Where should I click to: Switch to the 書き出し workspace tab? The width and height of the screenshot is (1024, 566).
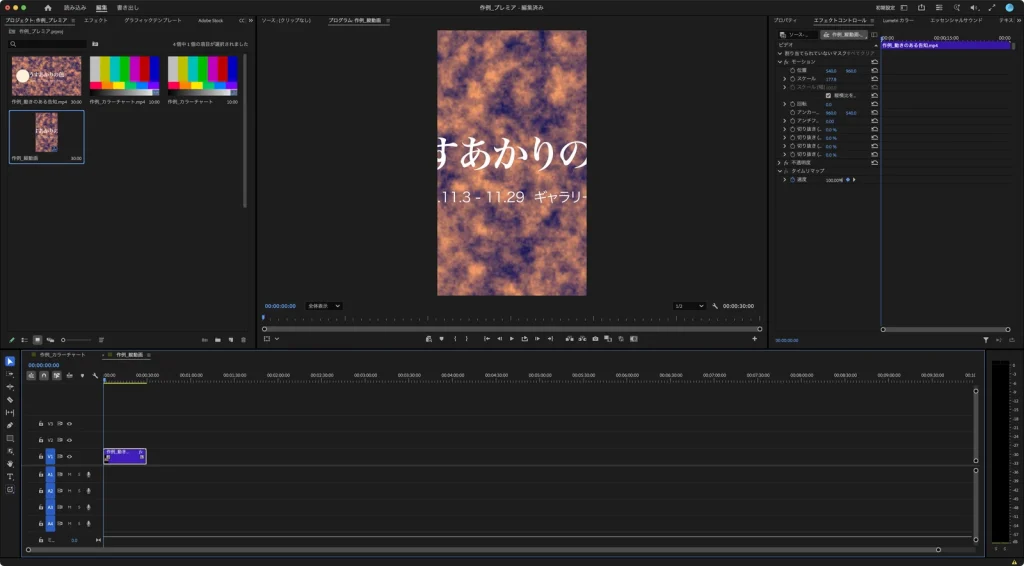(128, 8)
